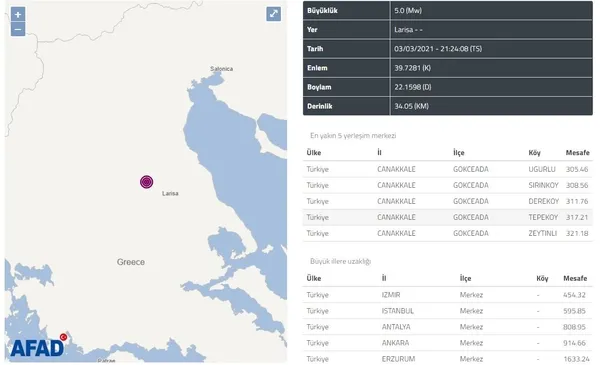The image size is (600, 365).
Task: Select ERZURUM city cell
Action: [398, 359]
